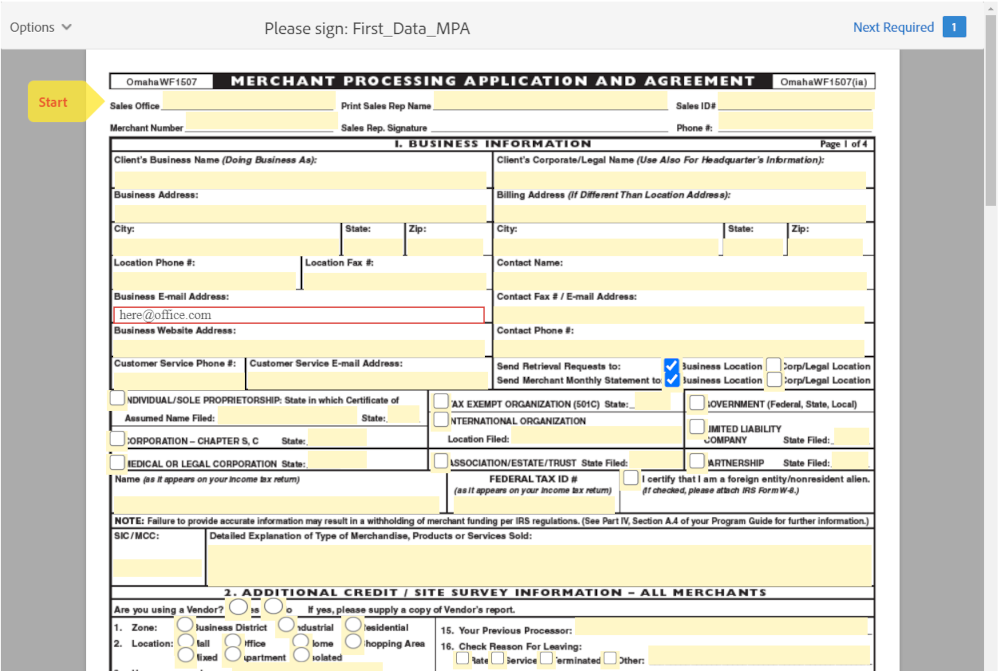Click Client's Business Name (Doing Business As) field
1000x671 pixels.
tap(300, 179)
